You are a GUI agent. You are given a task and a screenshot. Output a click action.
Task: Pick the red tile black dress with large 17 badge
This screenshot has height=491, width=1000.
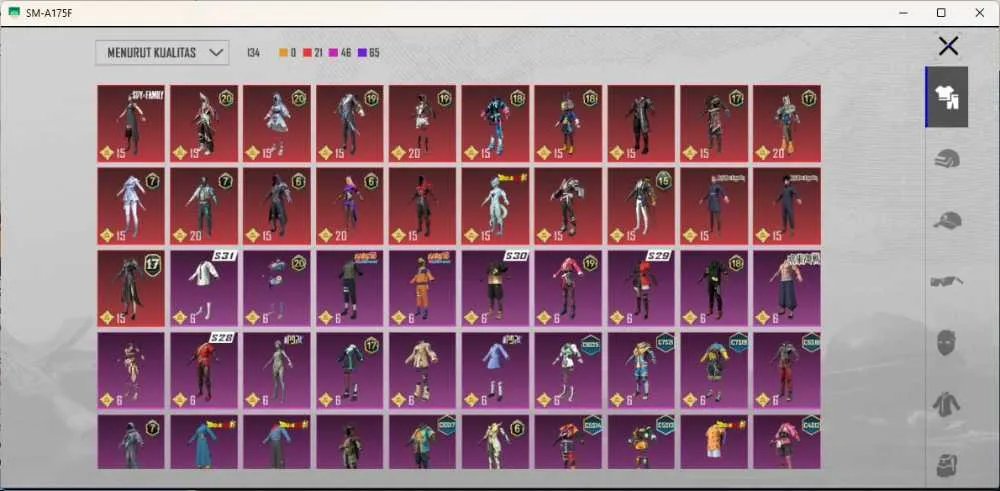coord(131,288)
